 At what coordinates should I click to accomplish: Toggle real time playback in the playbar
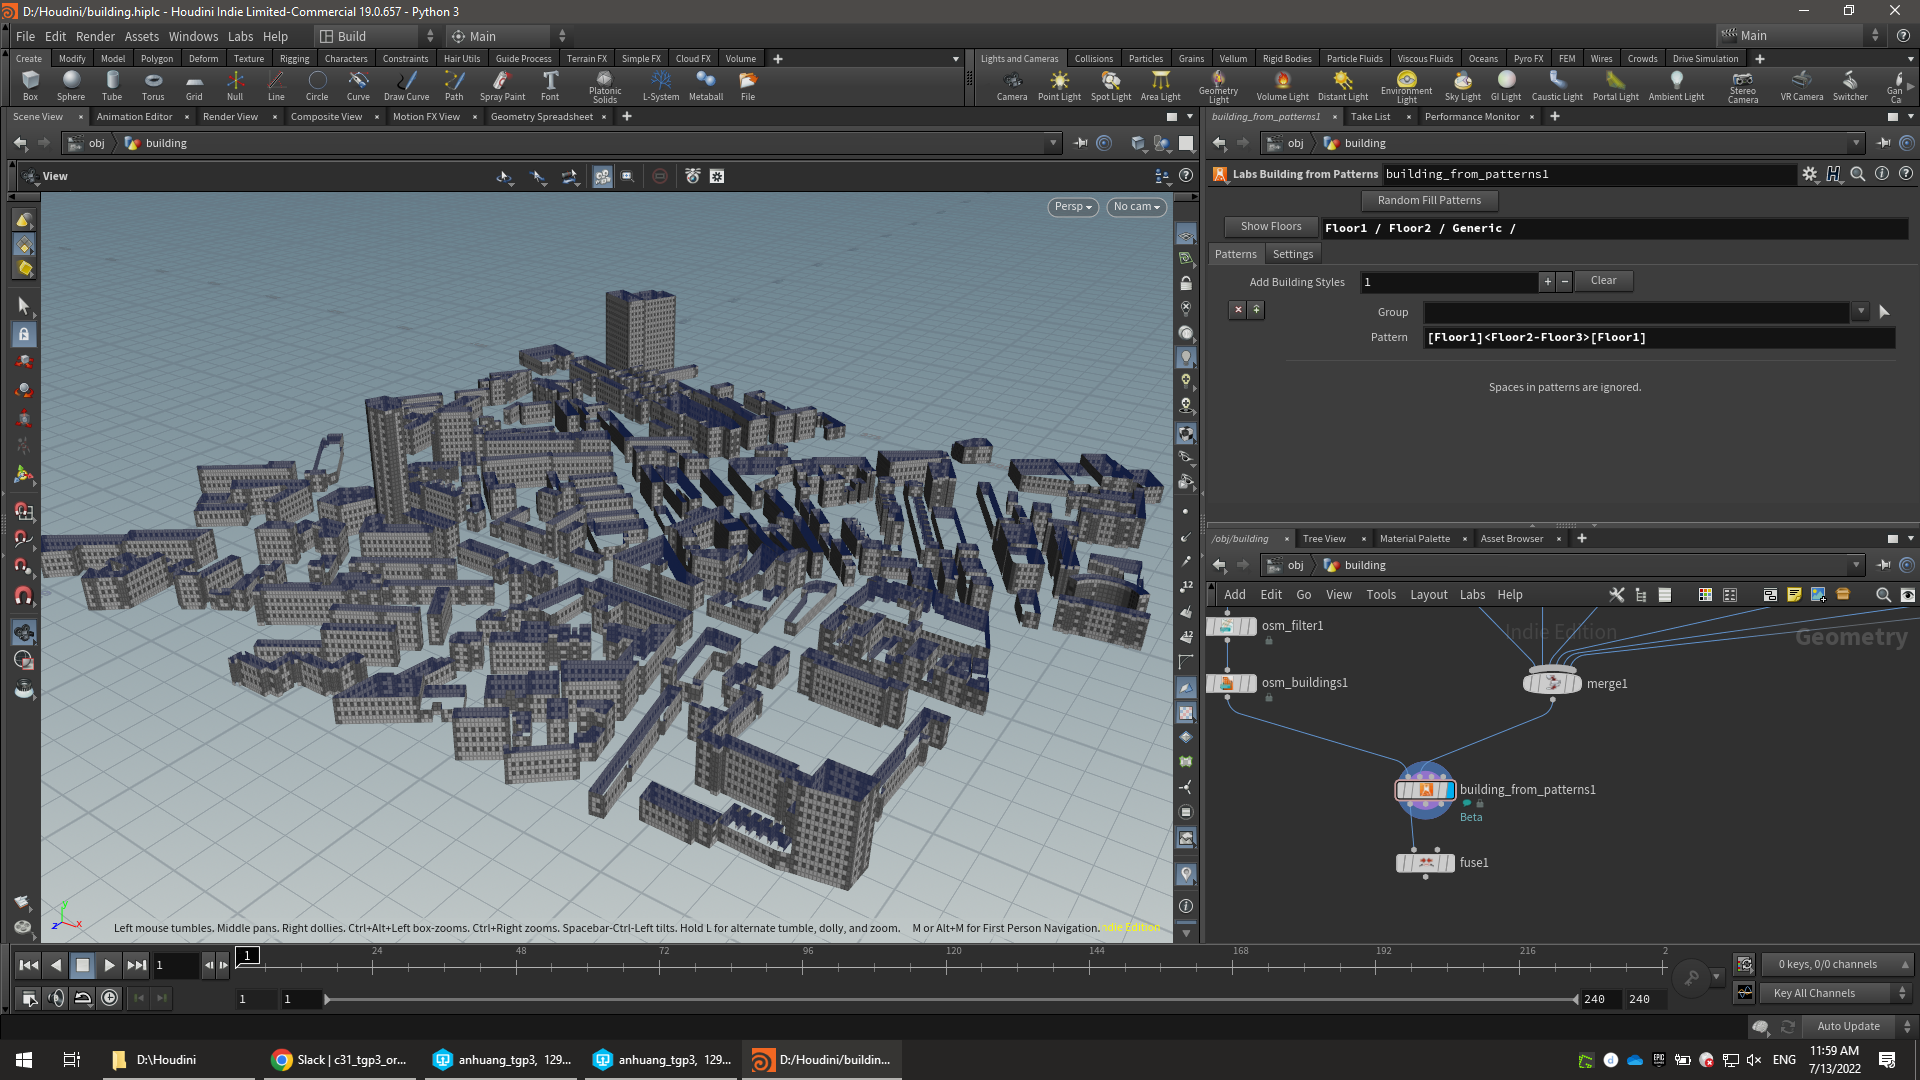click(x=110, y=998)
